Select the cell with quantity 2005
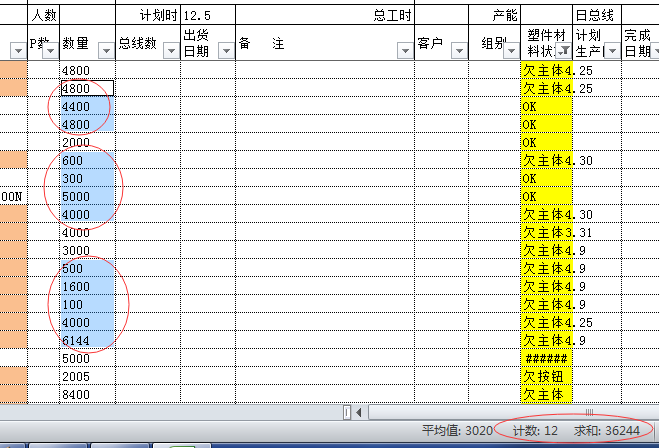Viewport: 659px width, 448px height. coord(87,376)
